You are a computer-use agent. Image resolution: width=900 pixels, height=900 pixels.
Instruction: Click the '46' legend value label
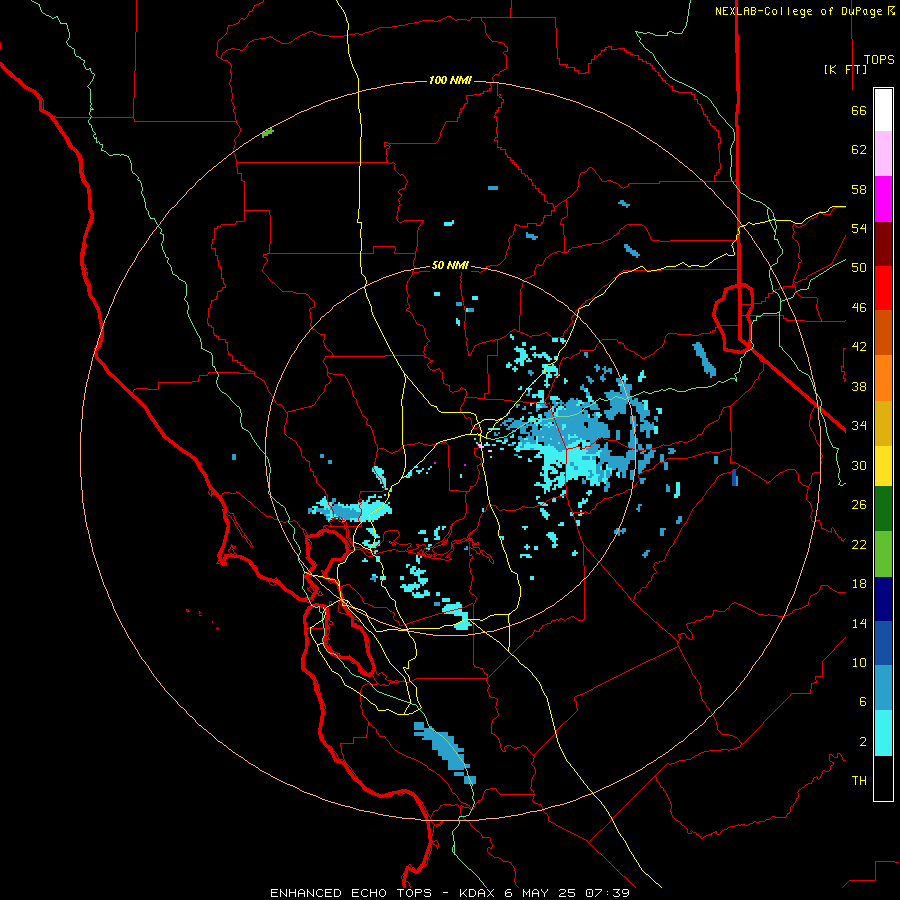(x=859, y=308)
